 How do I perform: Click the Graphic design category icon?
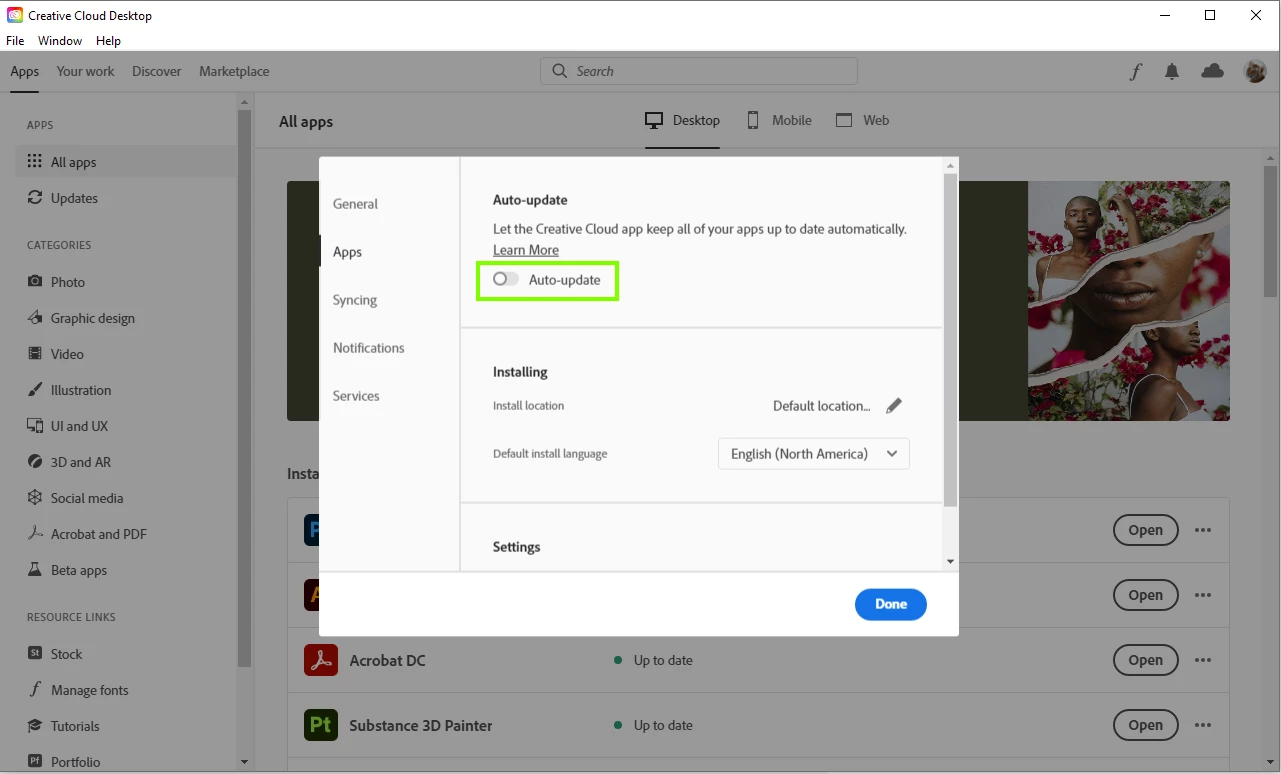[x=35, y=318]
